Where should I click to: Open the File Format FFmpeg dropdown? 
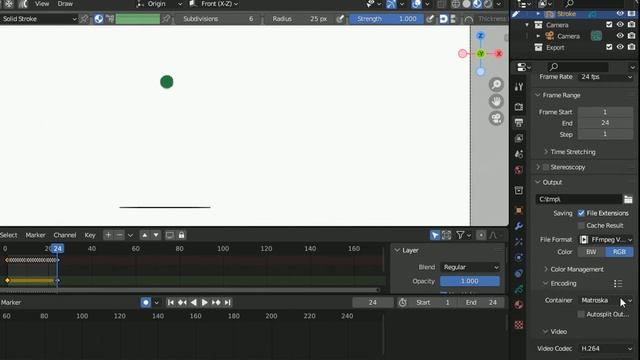click(x=606, y=240)
